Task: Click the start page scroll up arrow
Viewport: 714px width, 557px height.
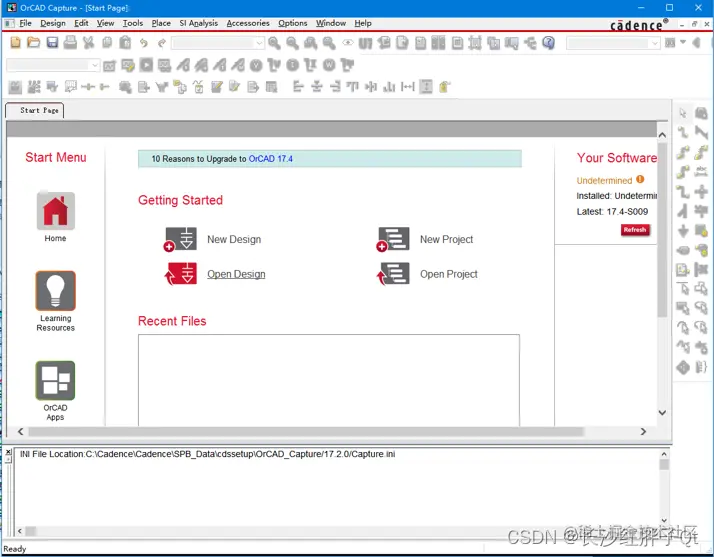Action: pos(662,135)
